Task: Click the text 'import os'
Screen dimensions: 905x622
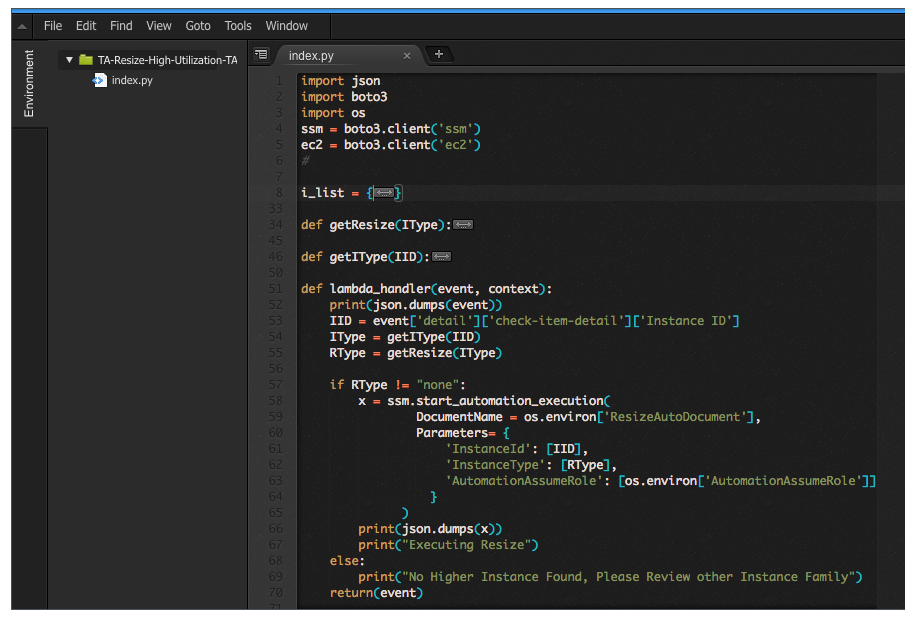Action: click(x=333, y=113)
